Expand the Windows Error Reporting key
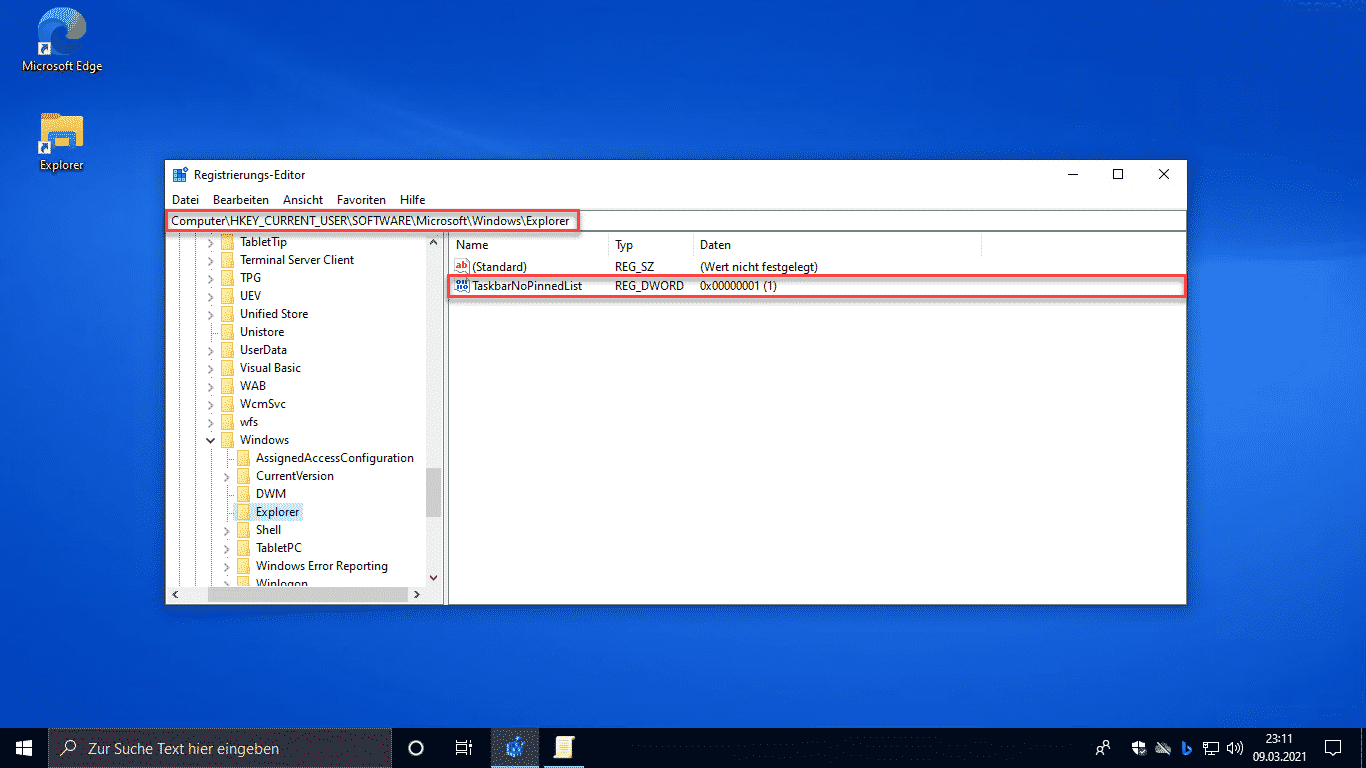This screenshot has height=768, width=1366. (226, 566)
